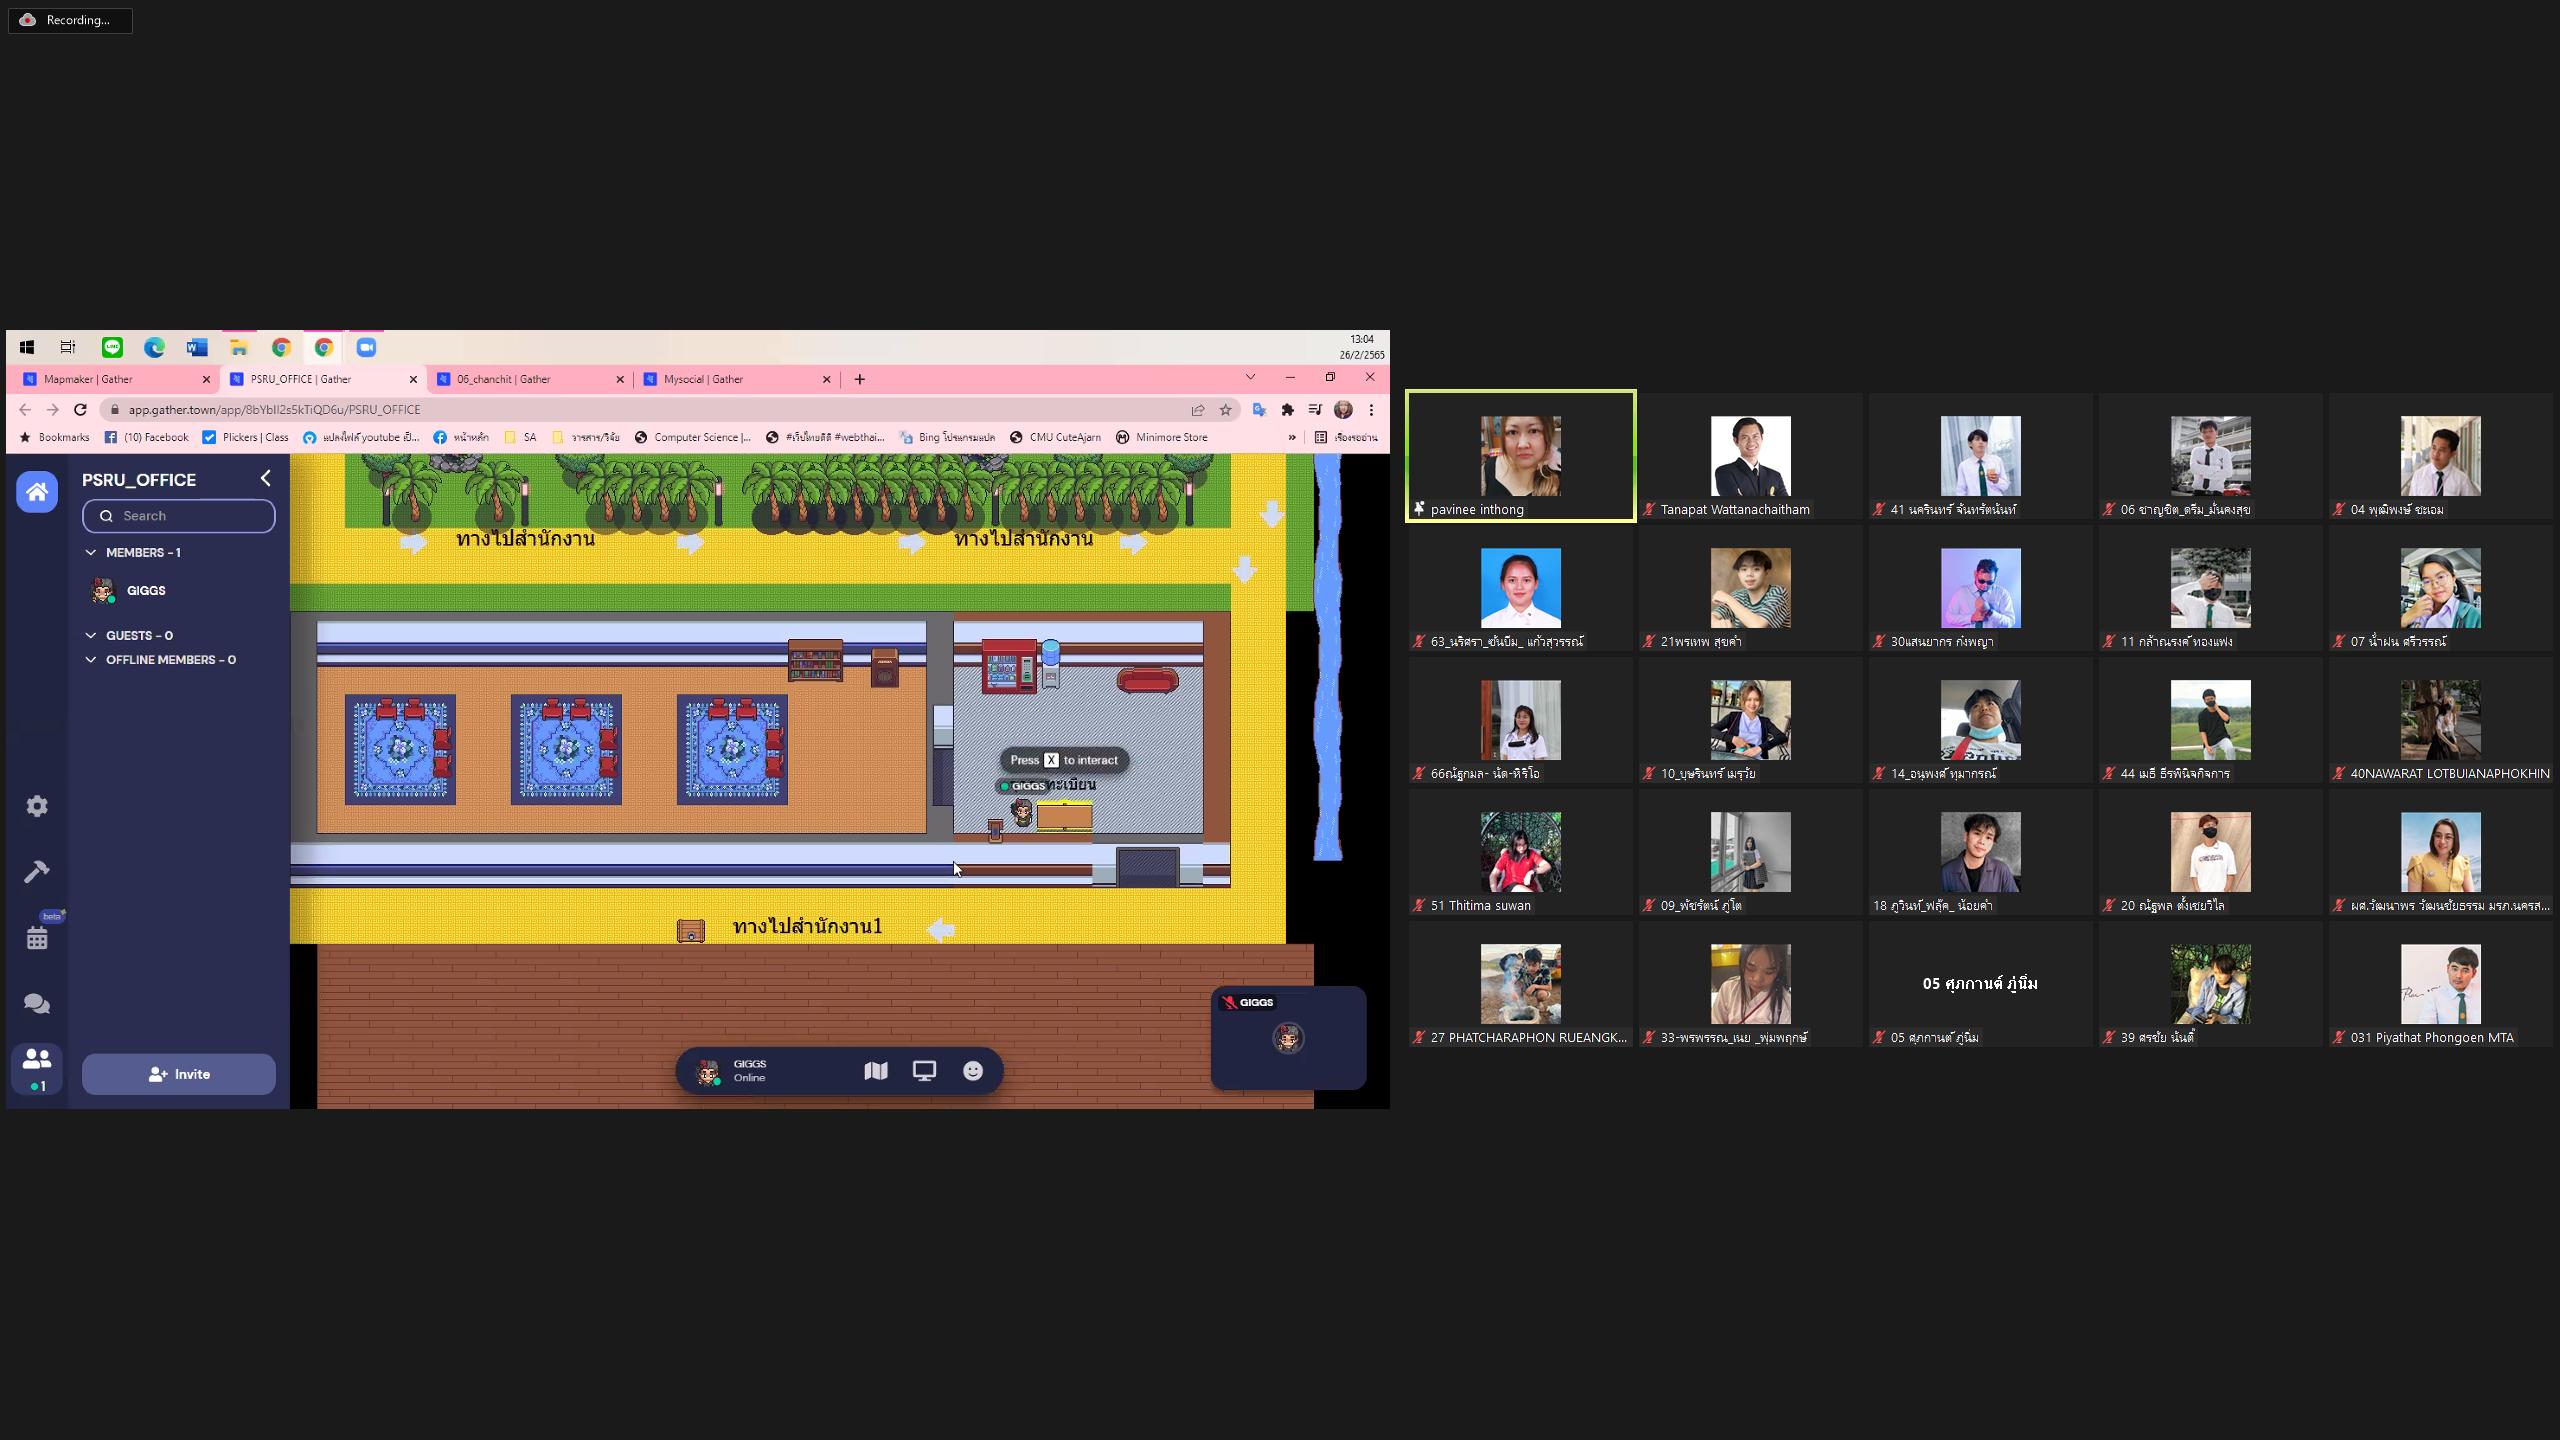This screenshot has height=1440, width=2560.
Task: Click the Recording indicator
Action: (x=70, y=20)
